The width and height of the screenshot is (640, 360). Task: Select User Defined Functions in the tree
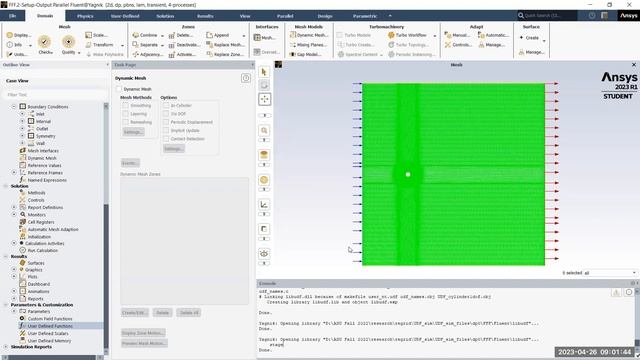(50, 326)
